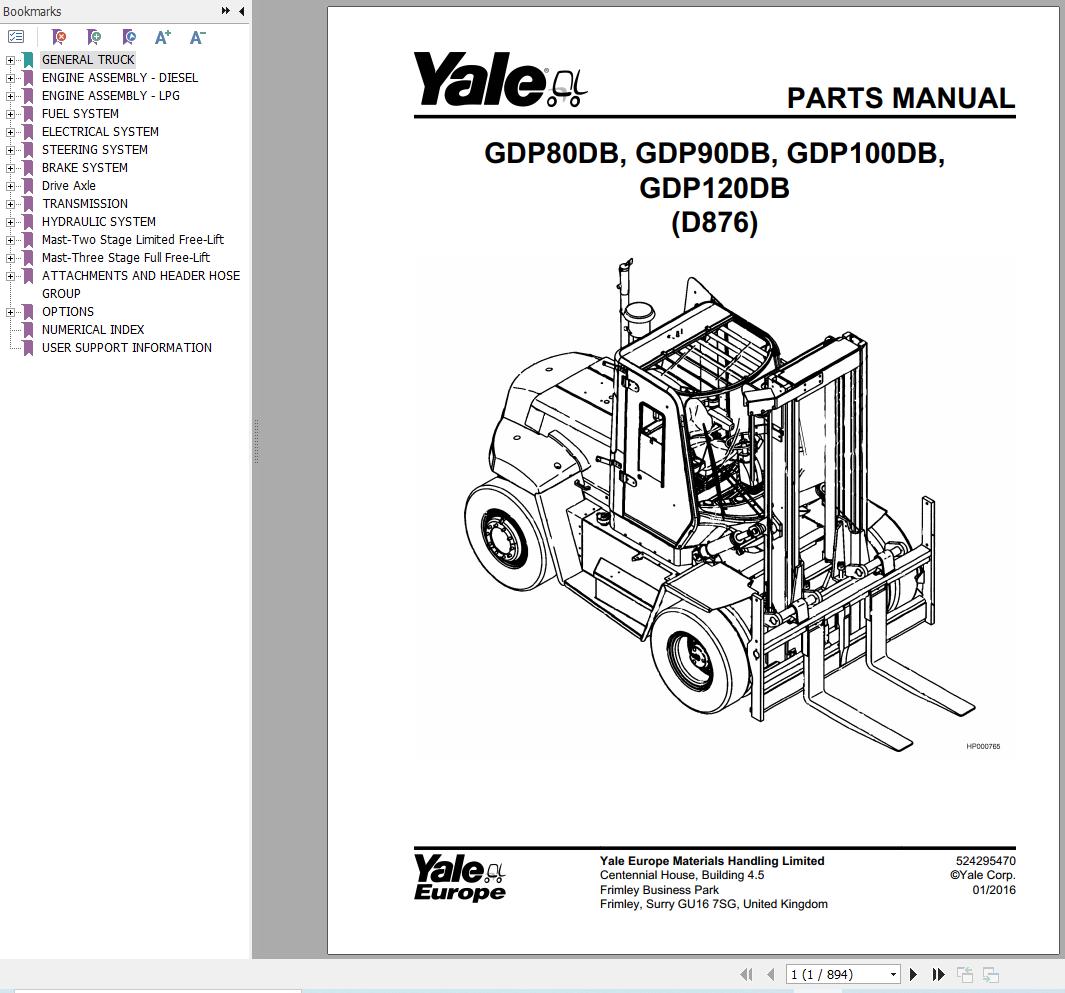This screenshot has width=1065, height=993.
Task: Select the GENERAL TRUCK bookmark
Action: (88, 59)
